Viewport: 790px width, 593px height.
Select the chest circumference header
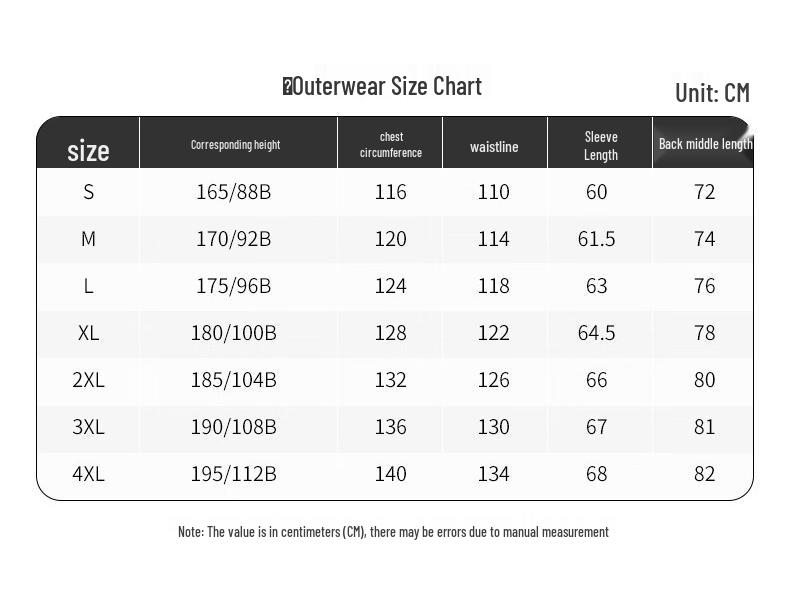click(391, 145)
